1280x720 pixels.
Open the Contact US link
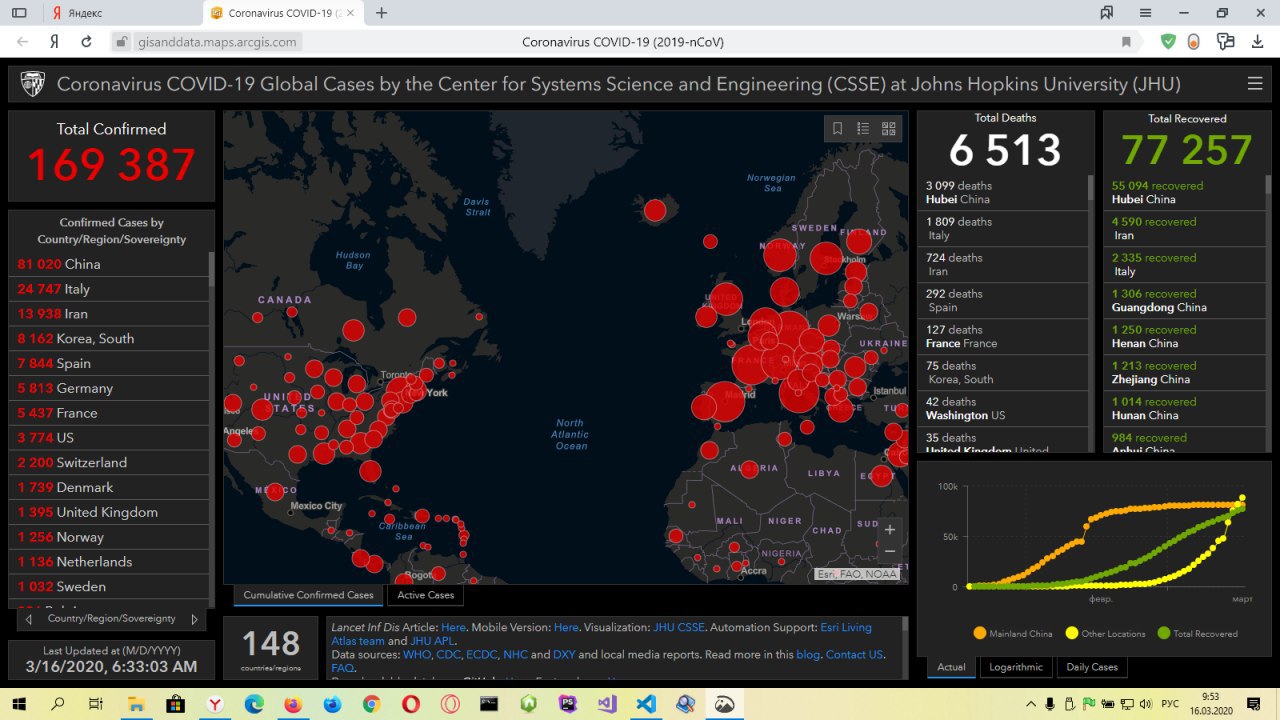coord(854,654)
